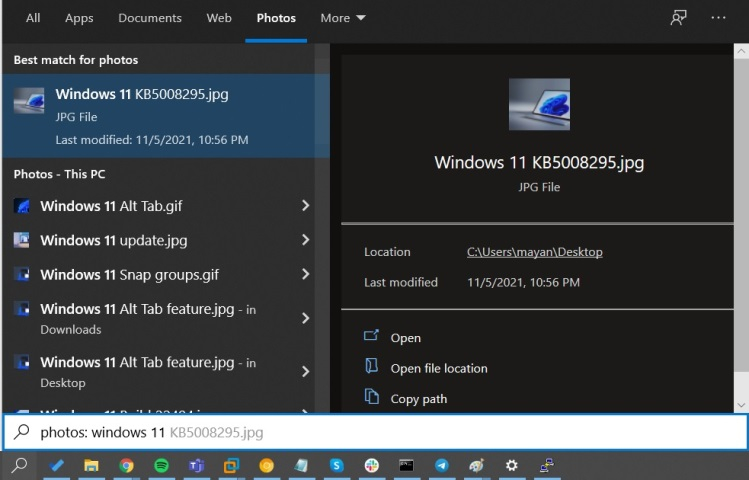The height and width of the screenshot is (480, 749).
Task: Open File Explorer from the taskbar
Action: 91,465
